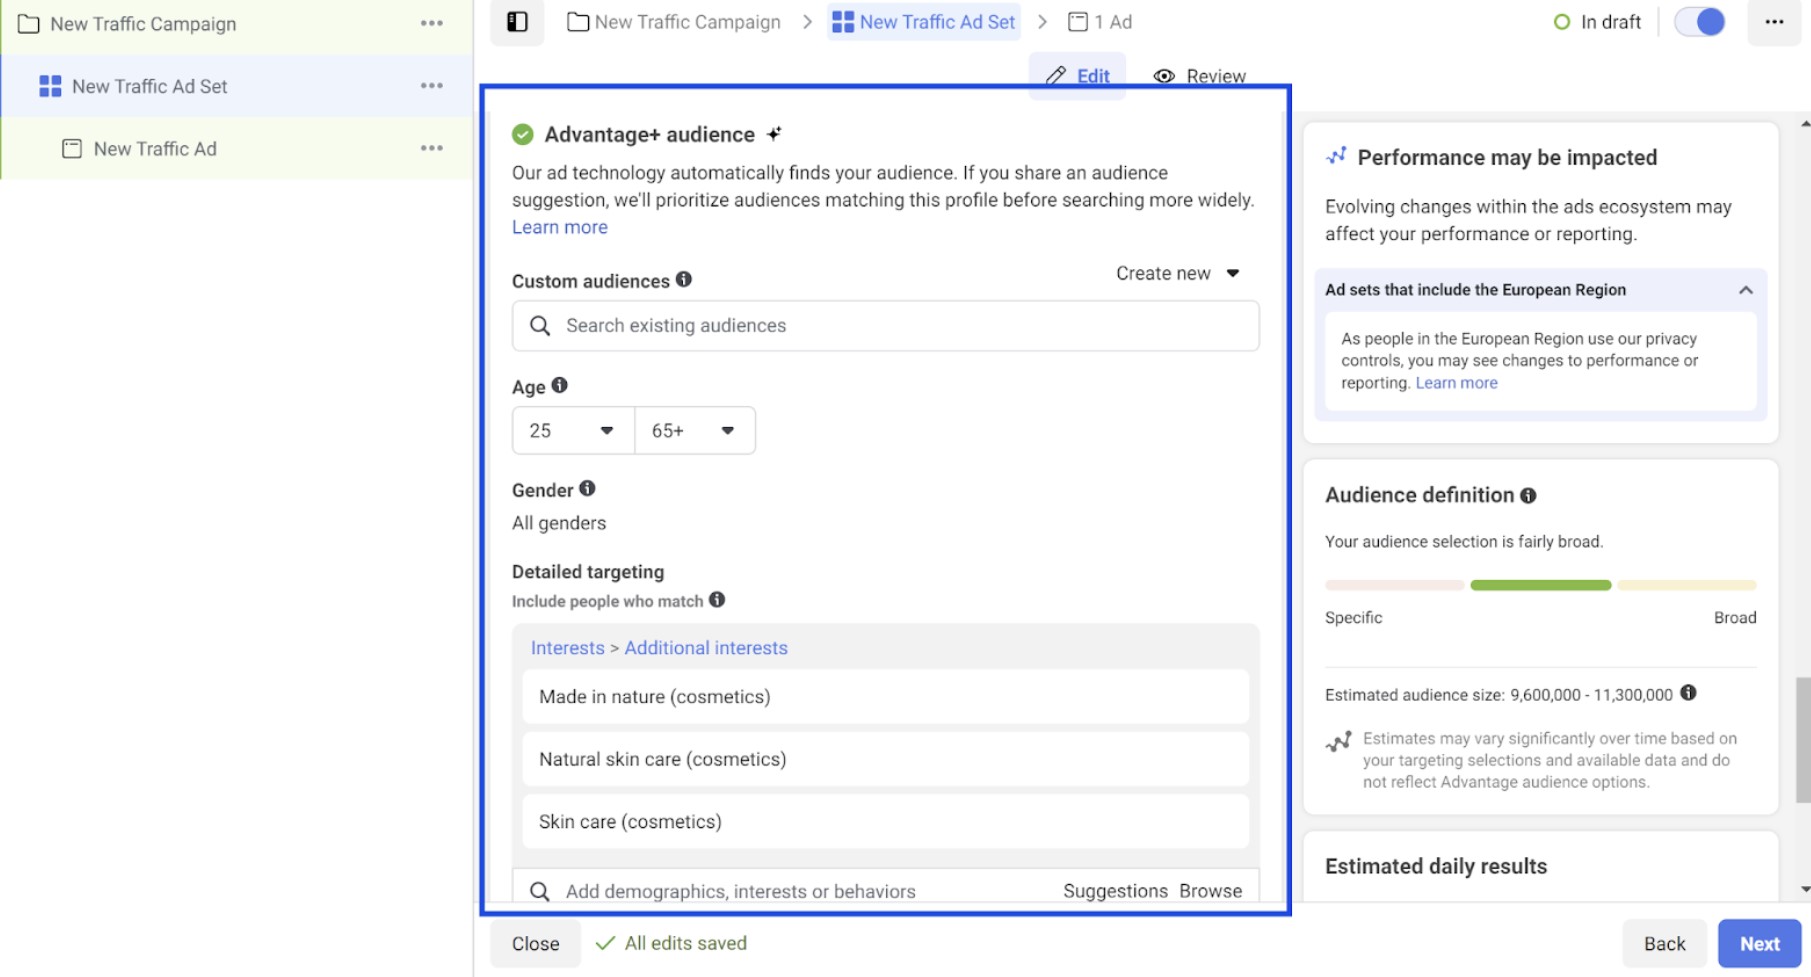This screenshot has width=1811, height=977.
Task: Collapse the European Region performance notice
Action: point(1746,290)
